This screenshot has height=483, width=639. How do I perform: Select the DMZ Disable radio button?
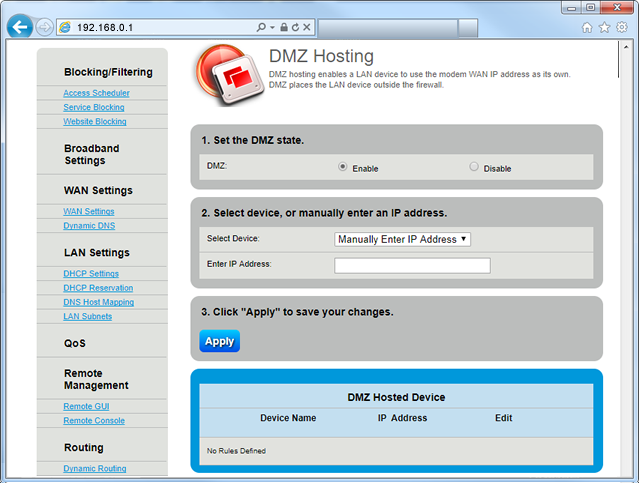tap(474, 167)
